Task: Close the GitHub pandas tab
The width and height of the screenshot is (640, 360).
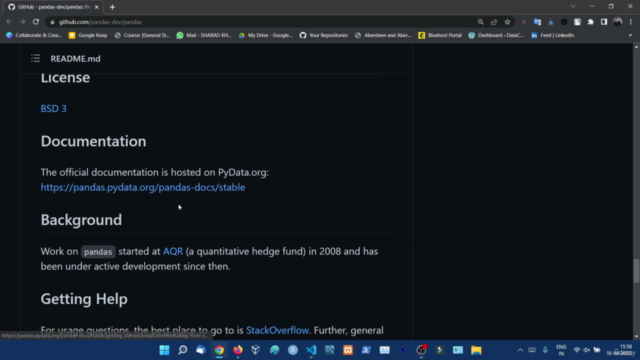Action: pyautogui.click(x=97, y=7)
